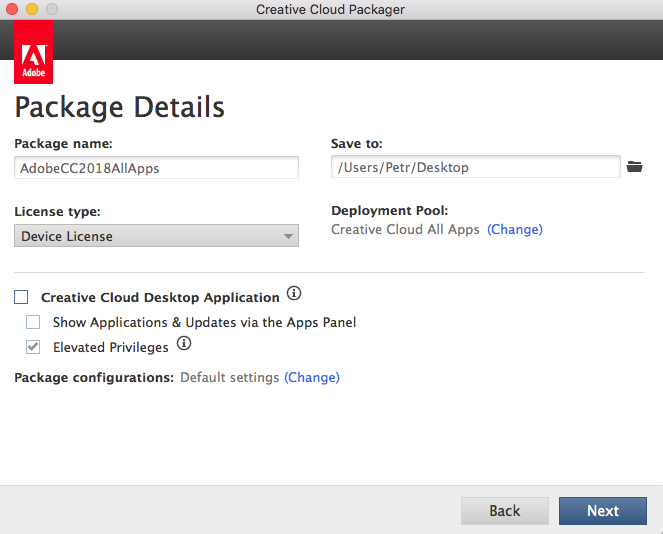Focus the Package name text field
The image size is (663, 534).
(156, 168)
